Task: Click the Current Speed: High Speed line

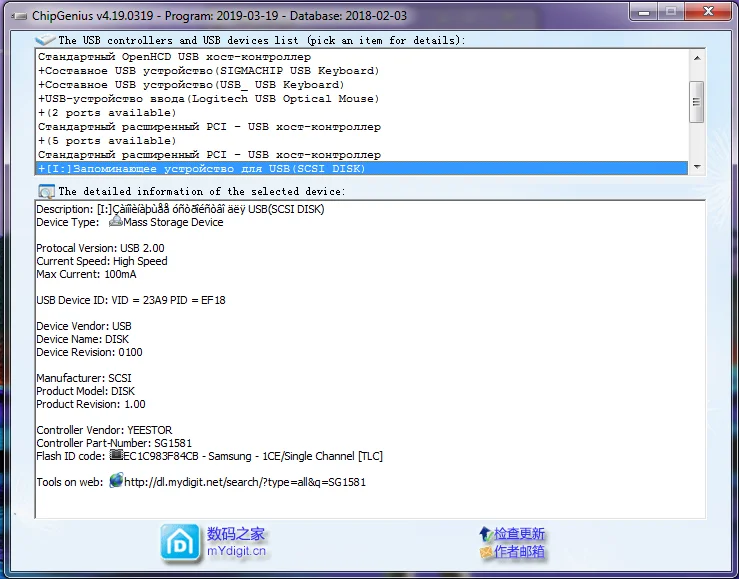Action: pyautogui.click(x=102, y=261)
